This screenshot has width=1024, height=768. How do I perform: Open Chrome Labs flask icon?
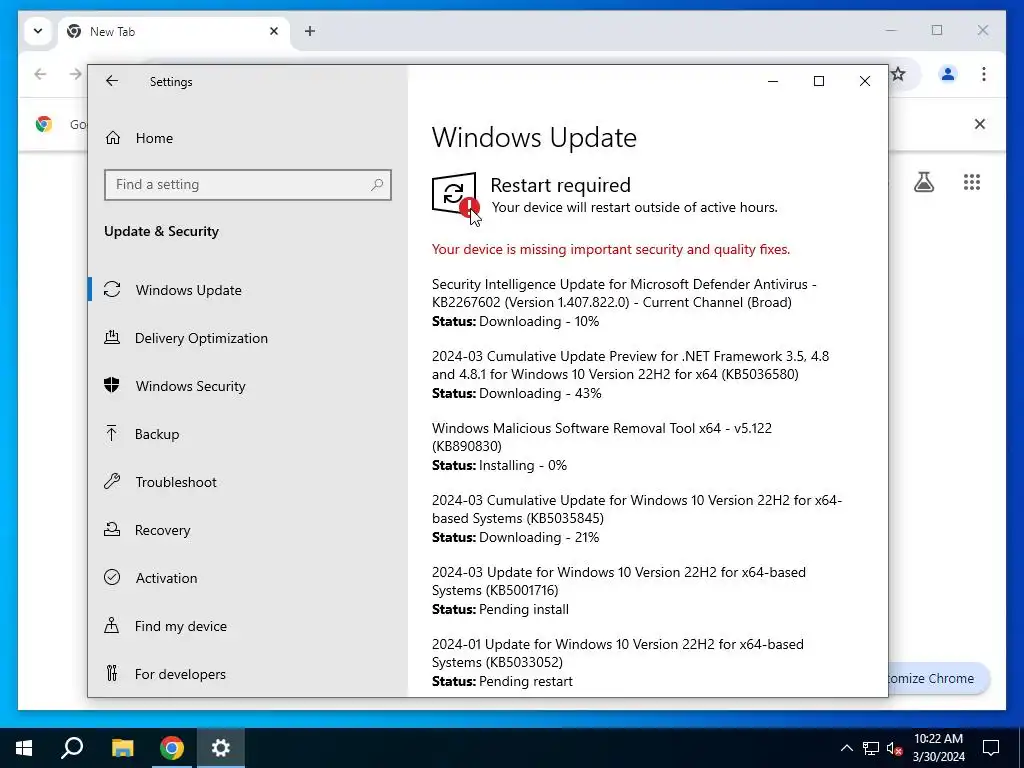coord(923,182)
